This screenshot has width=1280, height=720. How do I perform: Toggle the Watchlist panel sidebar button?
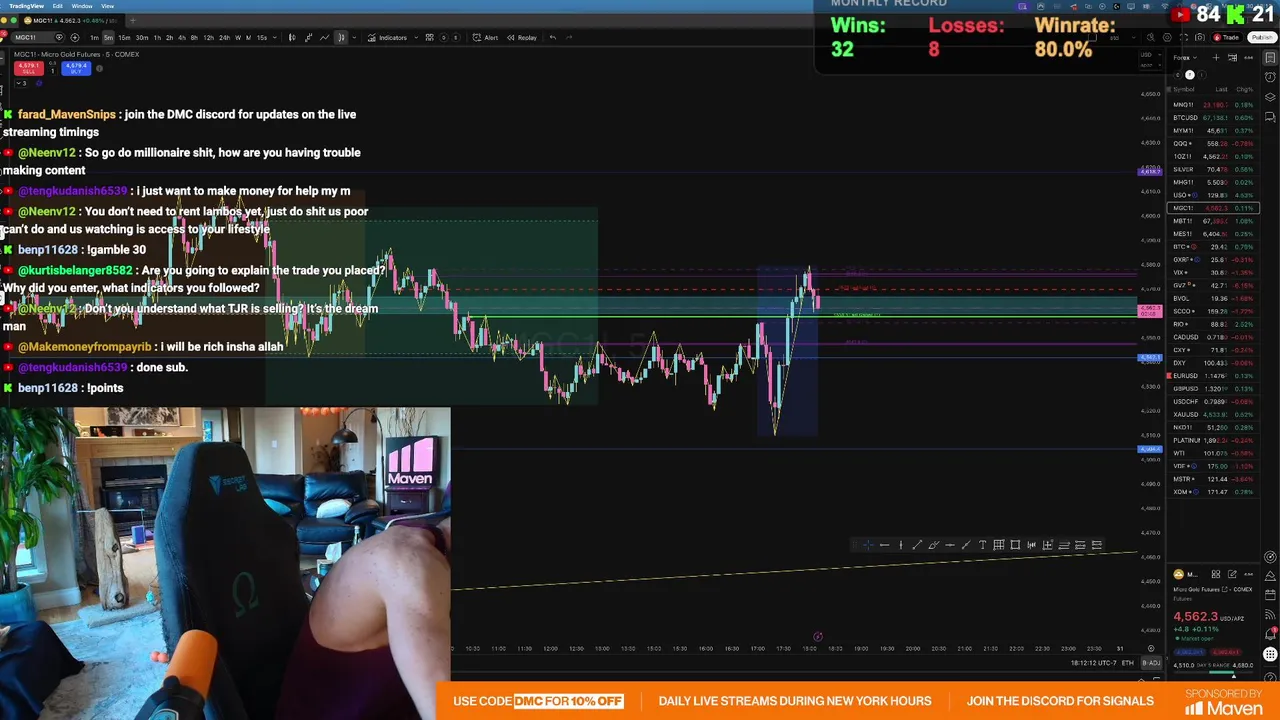tap(1270, 57)
